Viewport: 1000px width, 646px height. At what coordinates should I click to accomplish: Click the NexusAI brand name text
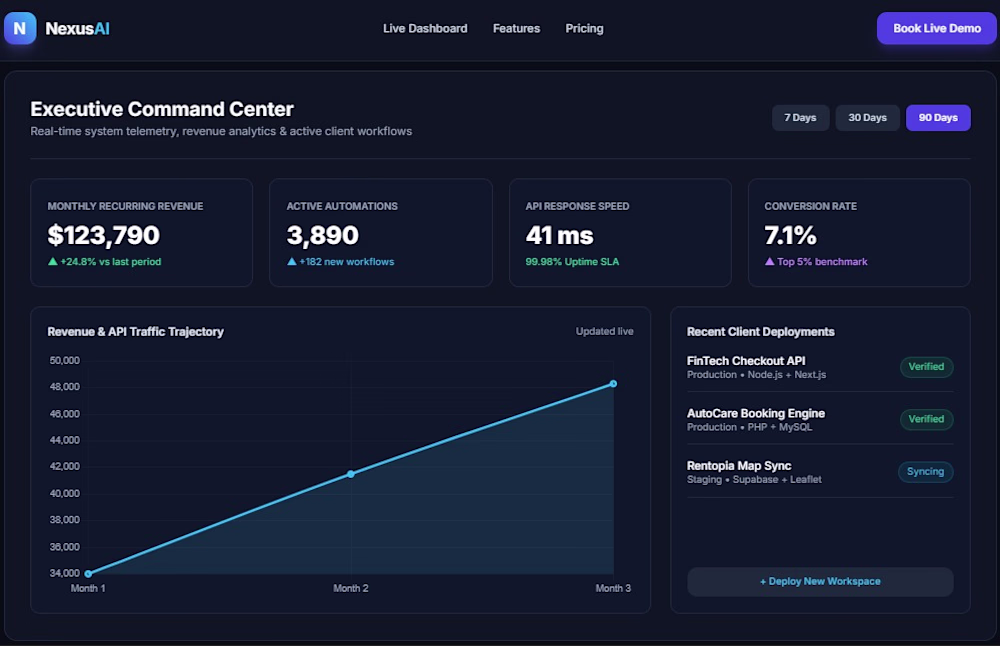(x=77, y=29)
